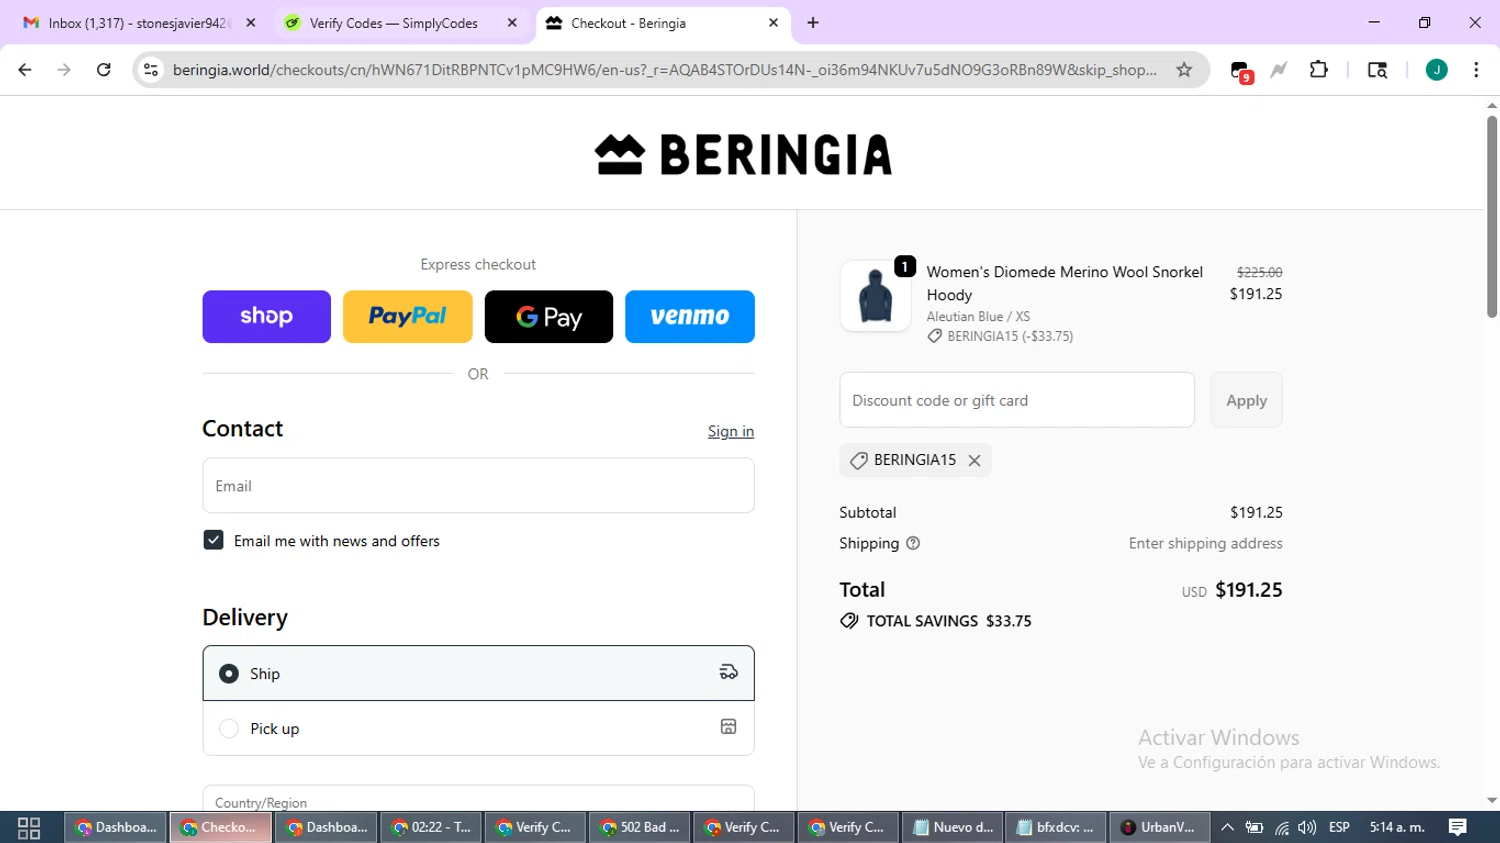Choose Google Pay express checkout
The width and height of the screenshot is (1500, 843).
click(549, 317)
